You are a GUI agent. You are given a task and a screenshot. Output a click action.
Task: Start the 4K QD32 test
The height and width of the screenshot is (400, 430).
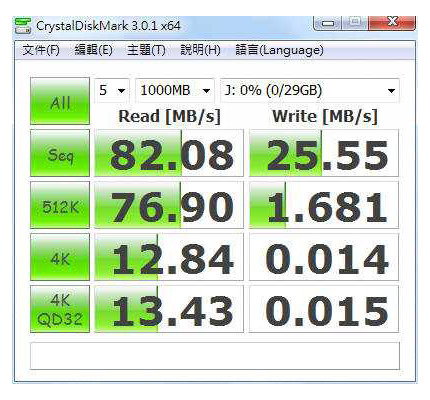(x=60, y=309)
